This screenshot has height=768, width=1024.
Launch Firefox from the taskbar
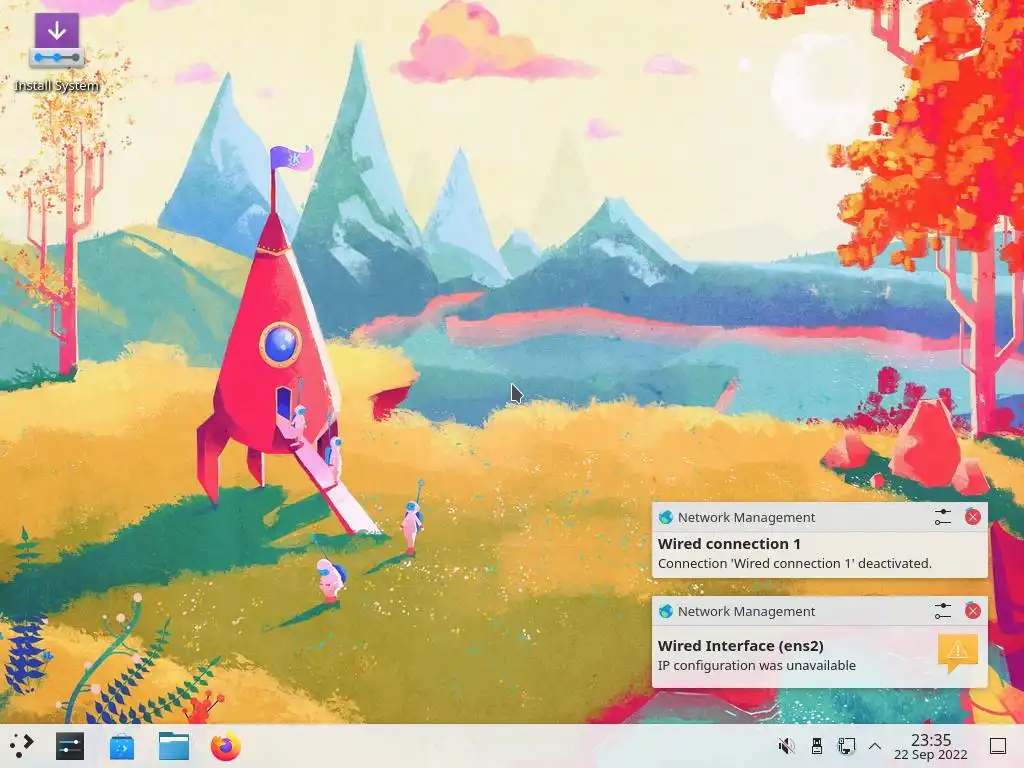tap(225, 746)
